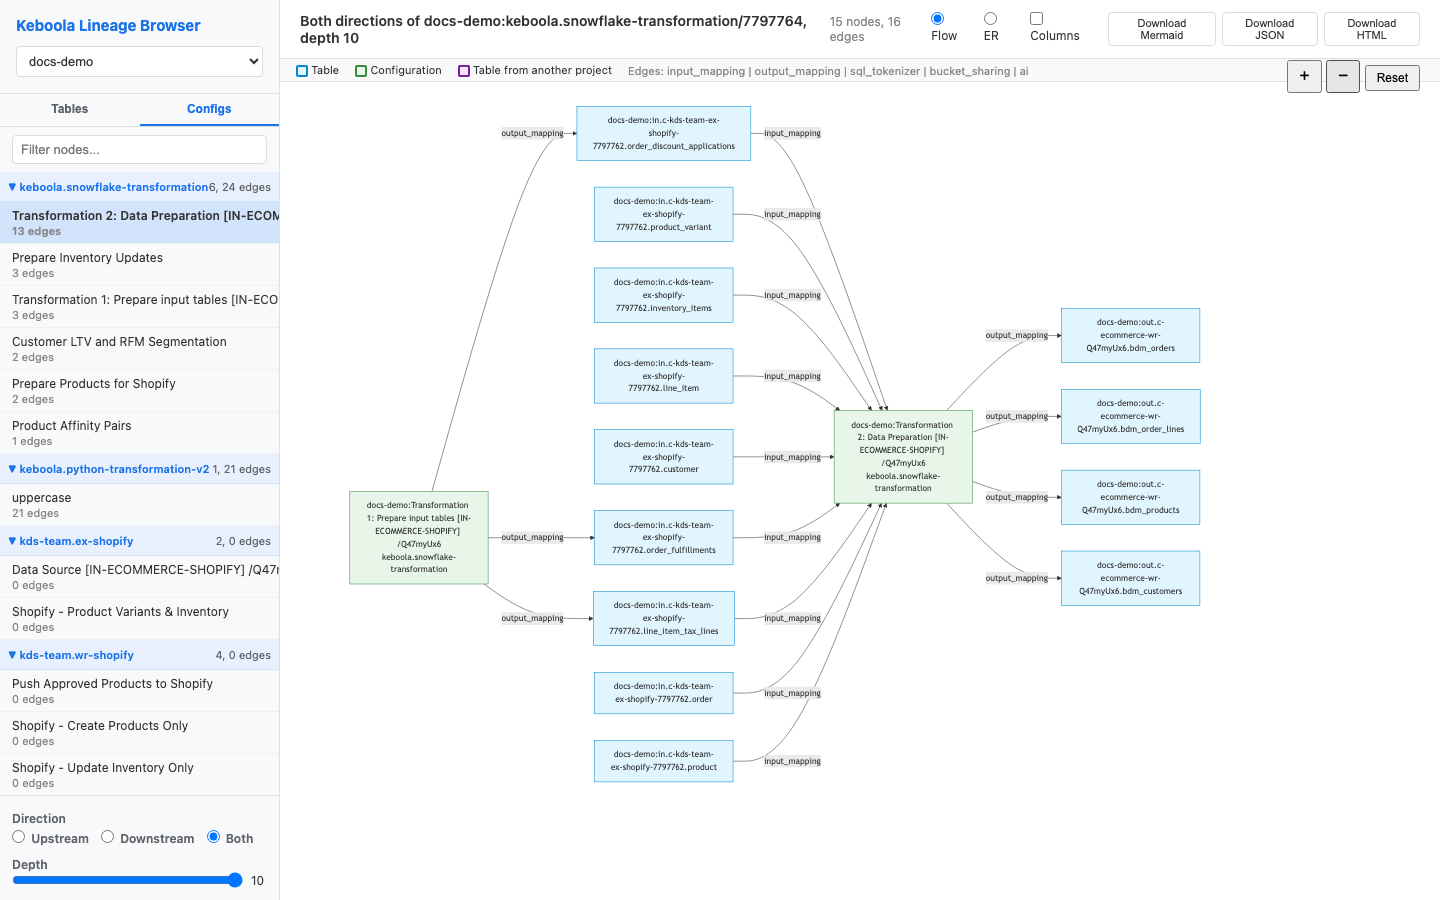Switch to the Configs tab
The height and width of the screenshot is (900, 1440).
[209, 109]
